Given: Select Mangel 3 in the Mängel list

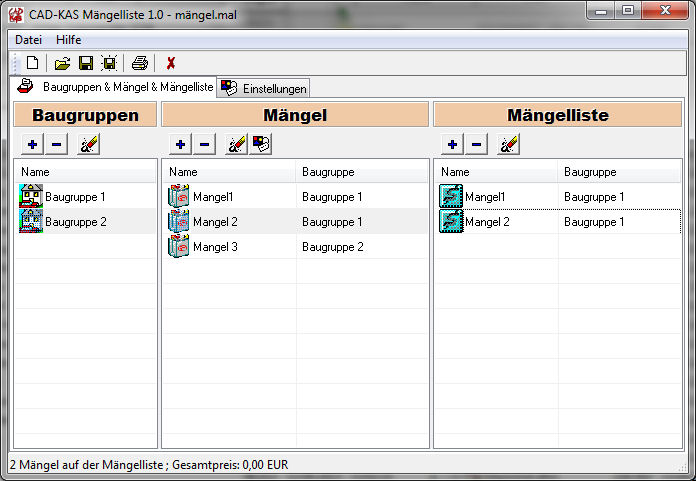Looking at the screenshot, I should pyautogui.click(x=215, y=246).
